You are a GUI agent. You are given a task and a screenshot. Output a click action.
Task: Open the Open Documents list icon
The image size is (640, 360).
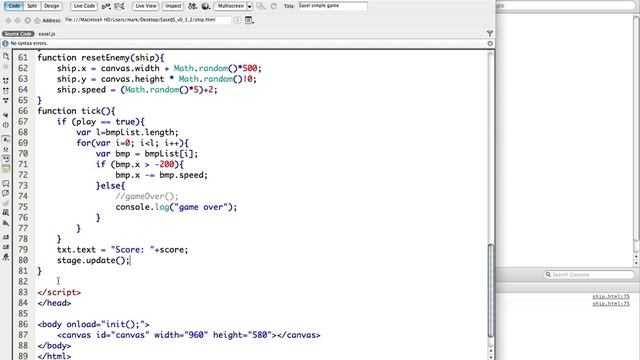tap(6, 56)
